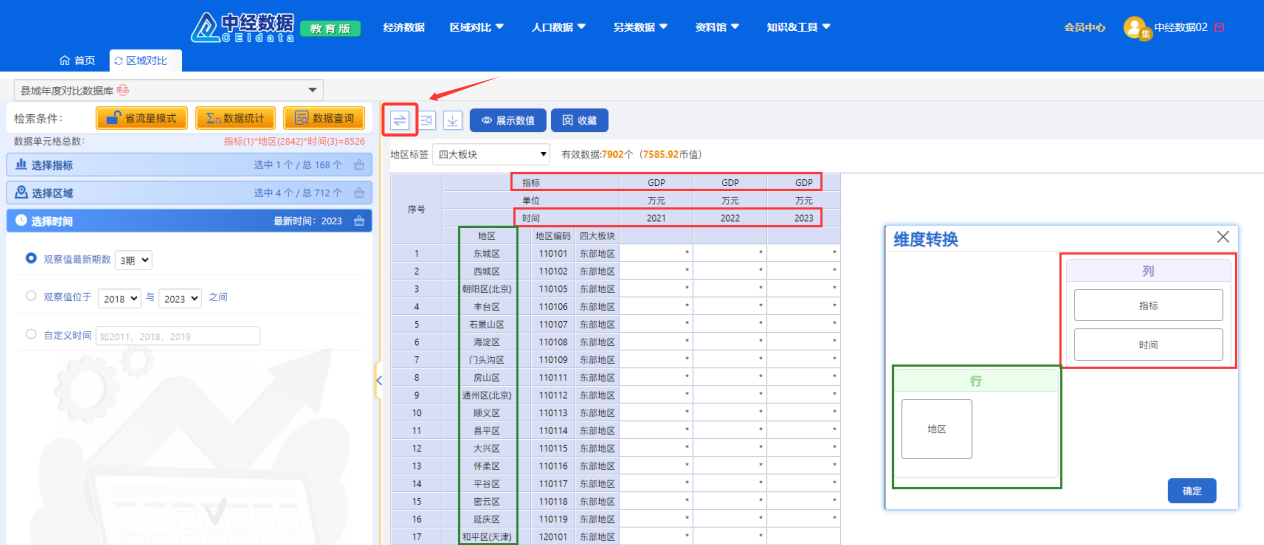Click the table search icon in toolbar

click(426, 120)
